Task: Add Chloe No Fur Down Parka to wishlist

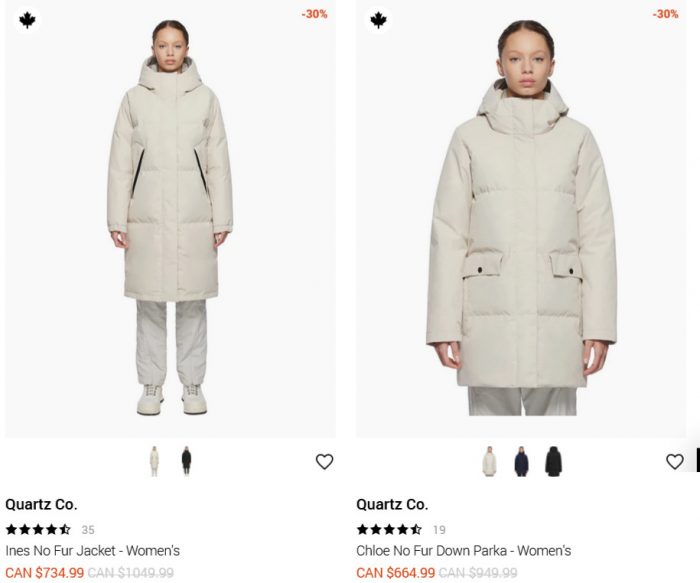Action: pos(675,462)
